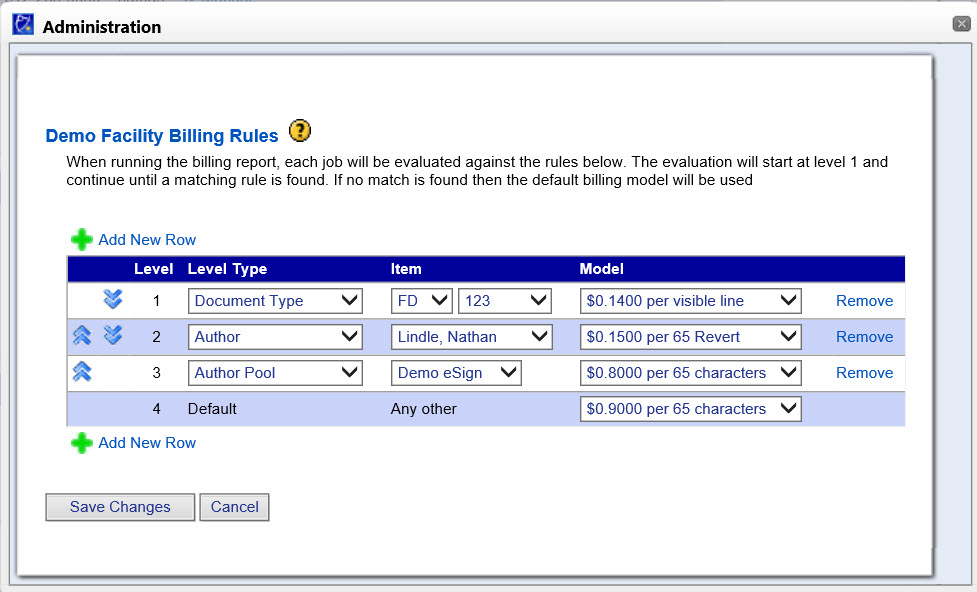This screenshot has width=977, height=592.
Task: Change the default $0.9000 per 65 characters model
Action: point(690,409)
